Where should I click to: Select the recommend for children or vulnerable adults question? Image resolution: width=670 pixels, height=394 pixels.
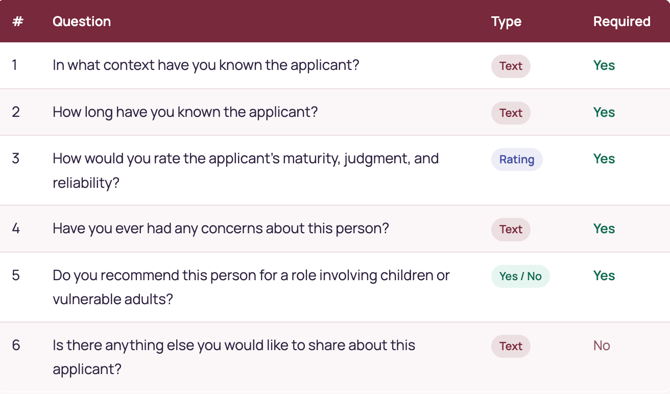point(251,287)
